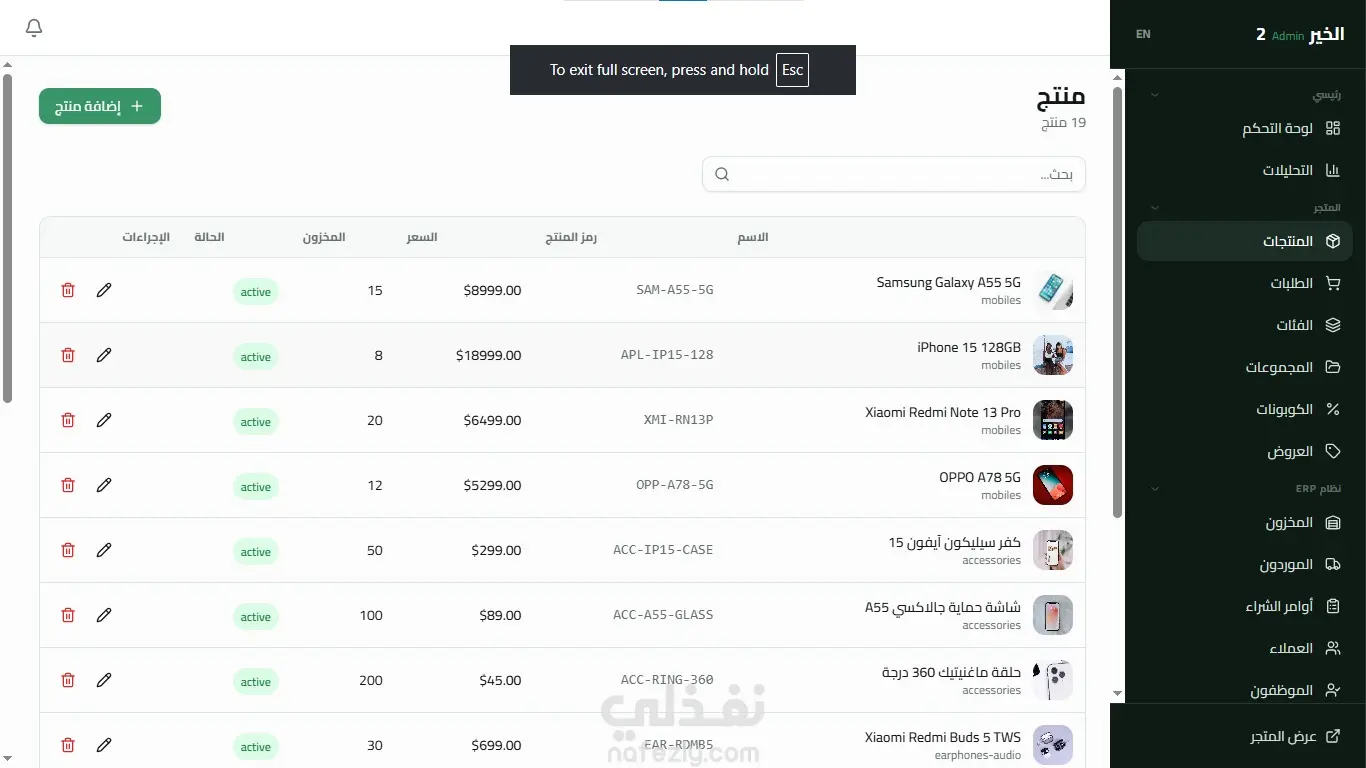Delete the ACC-IP15-CASE product
The image size is (1366, 768).
point(68,550)
